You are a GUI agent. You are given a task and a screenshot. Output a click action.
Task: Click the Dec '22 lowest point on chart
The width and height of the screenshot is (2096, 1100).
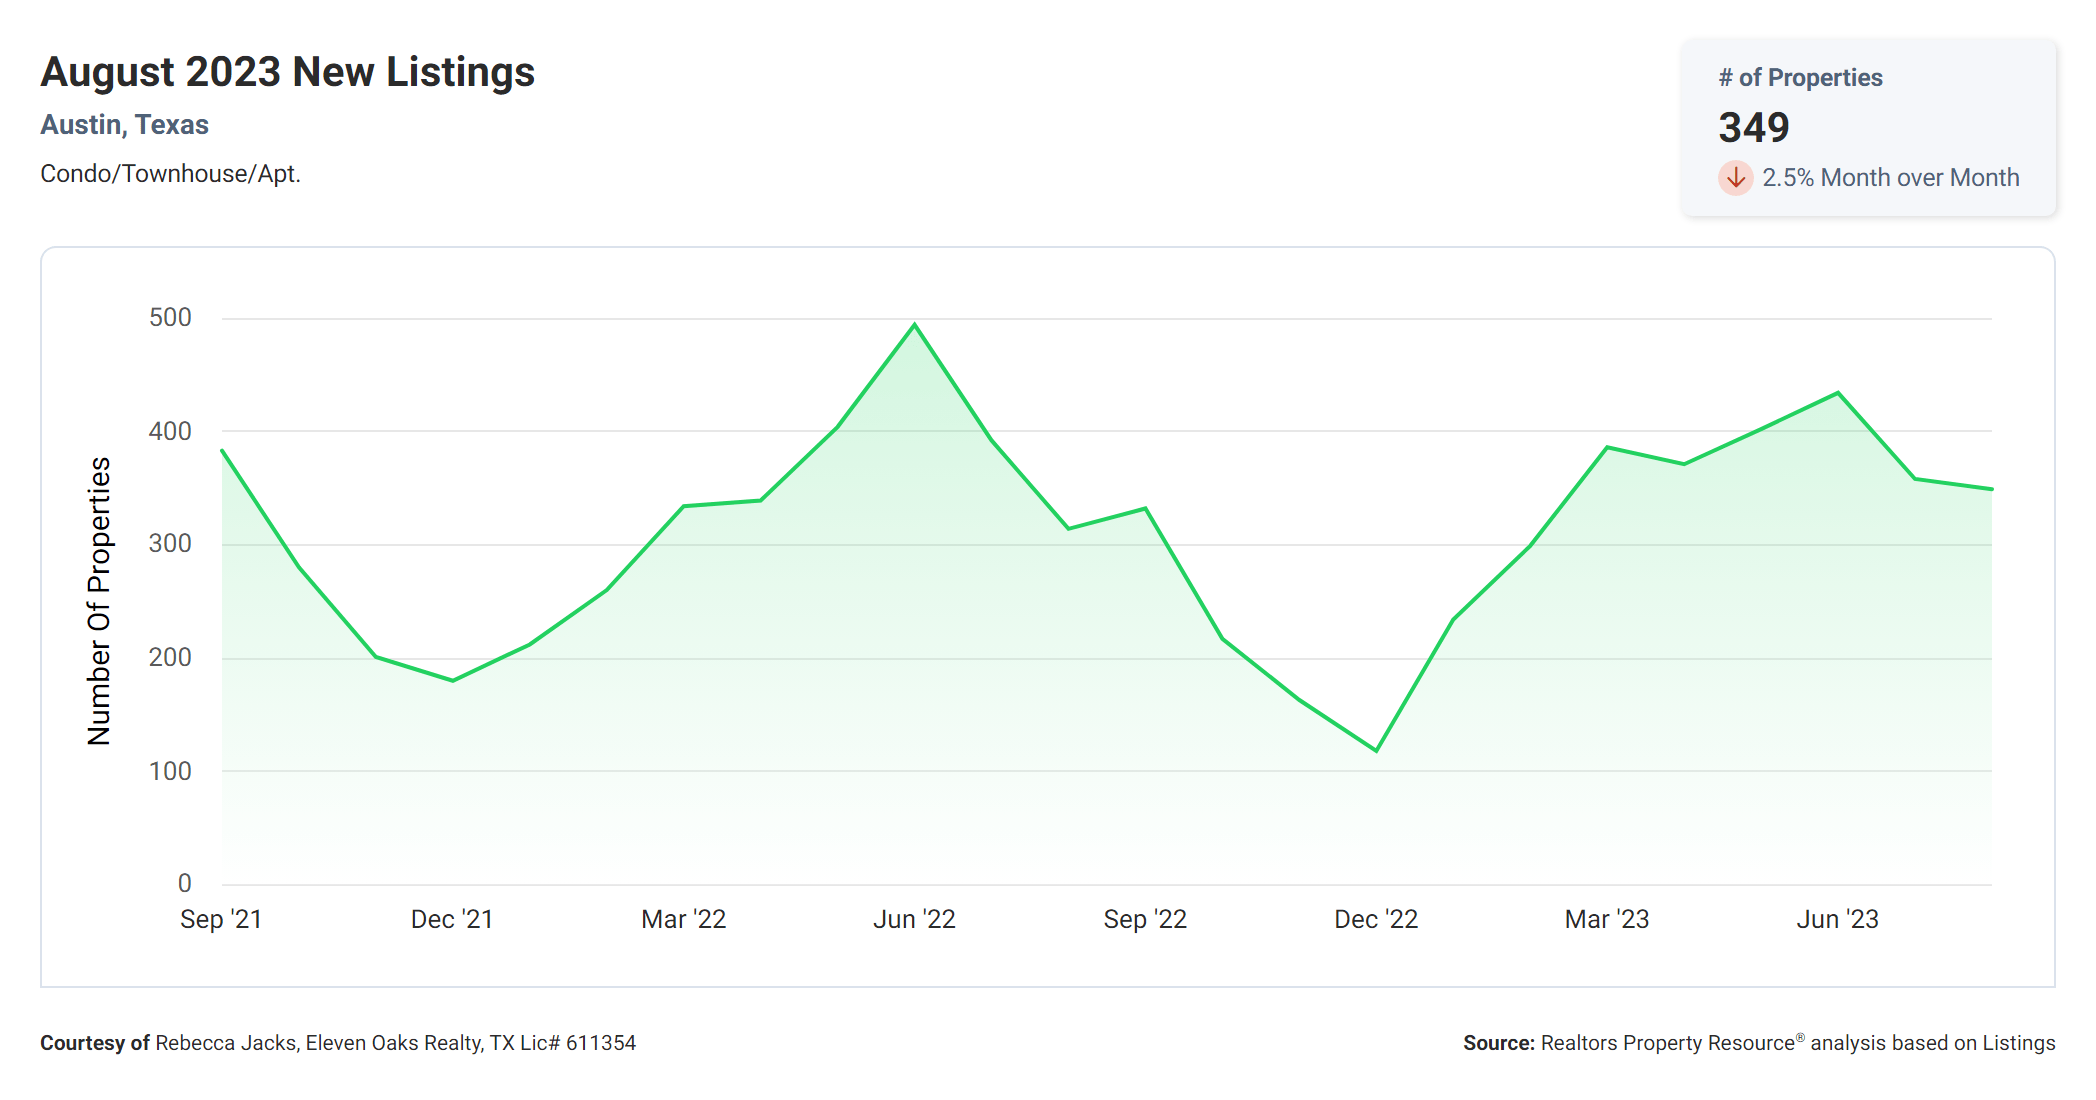(x=1376, y=750)
